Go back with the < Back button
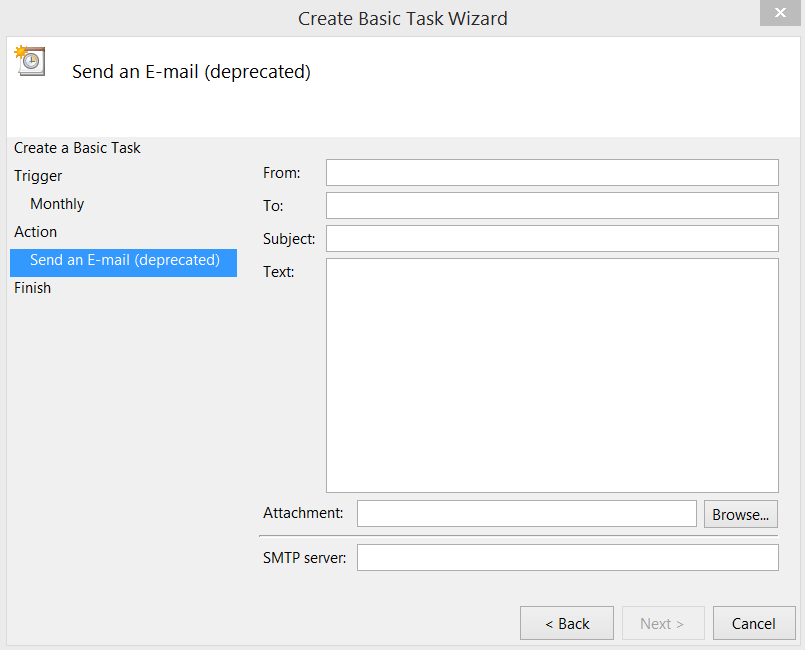The width and height of the screenshot is (805, 650). pos(567,623)
